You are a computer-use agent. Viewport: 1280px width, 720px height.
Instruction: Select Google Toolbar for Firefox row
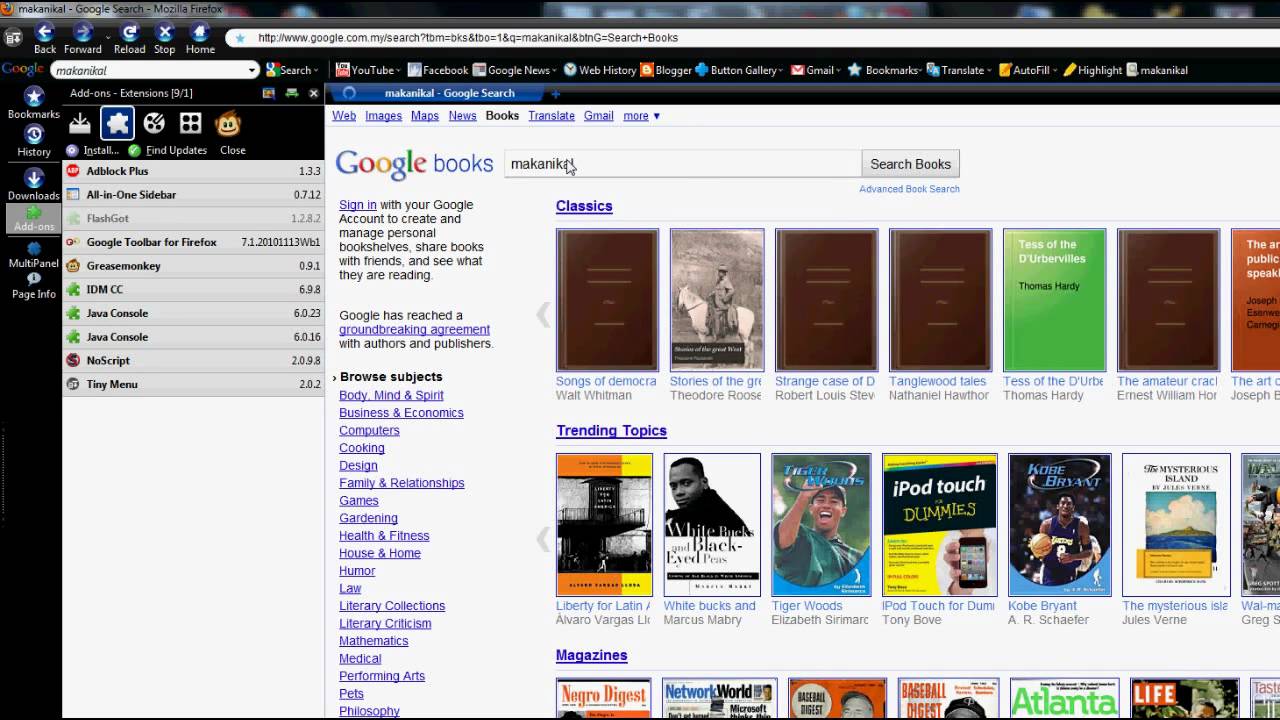193,242
